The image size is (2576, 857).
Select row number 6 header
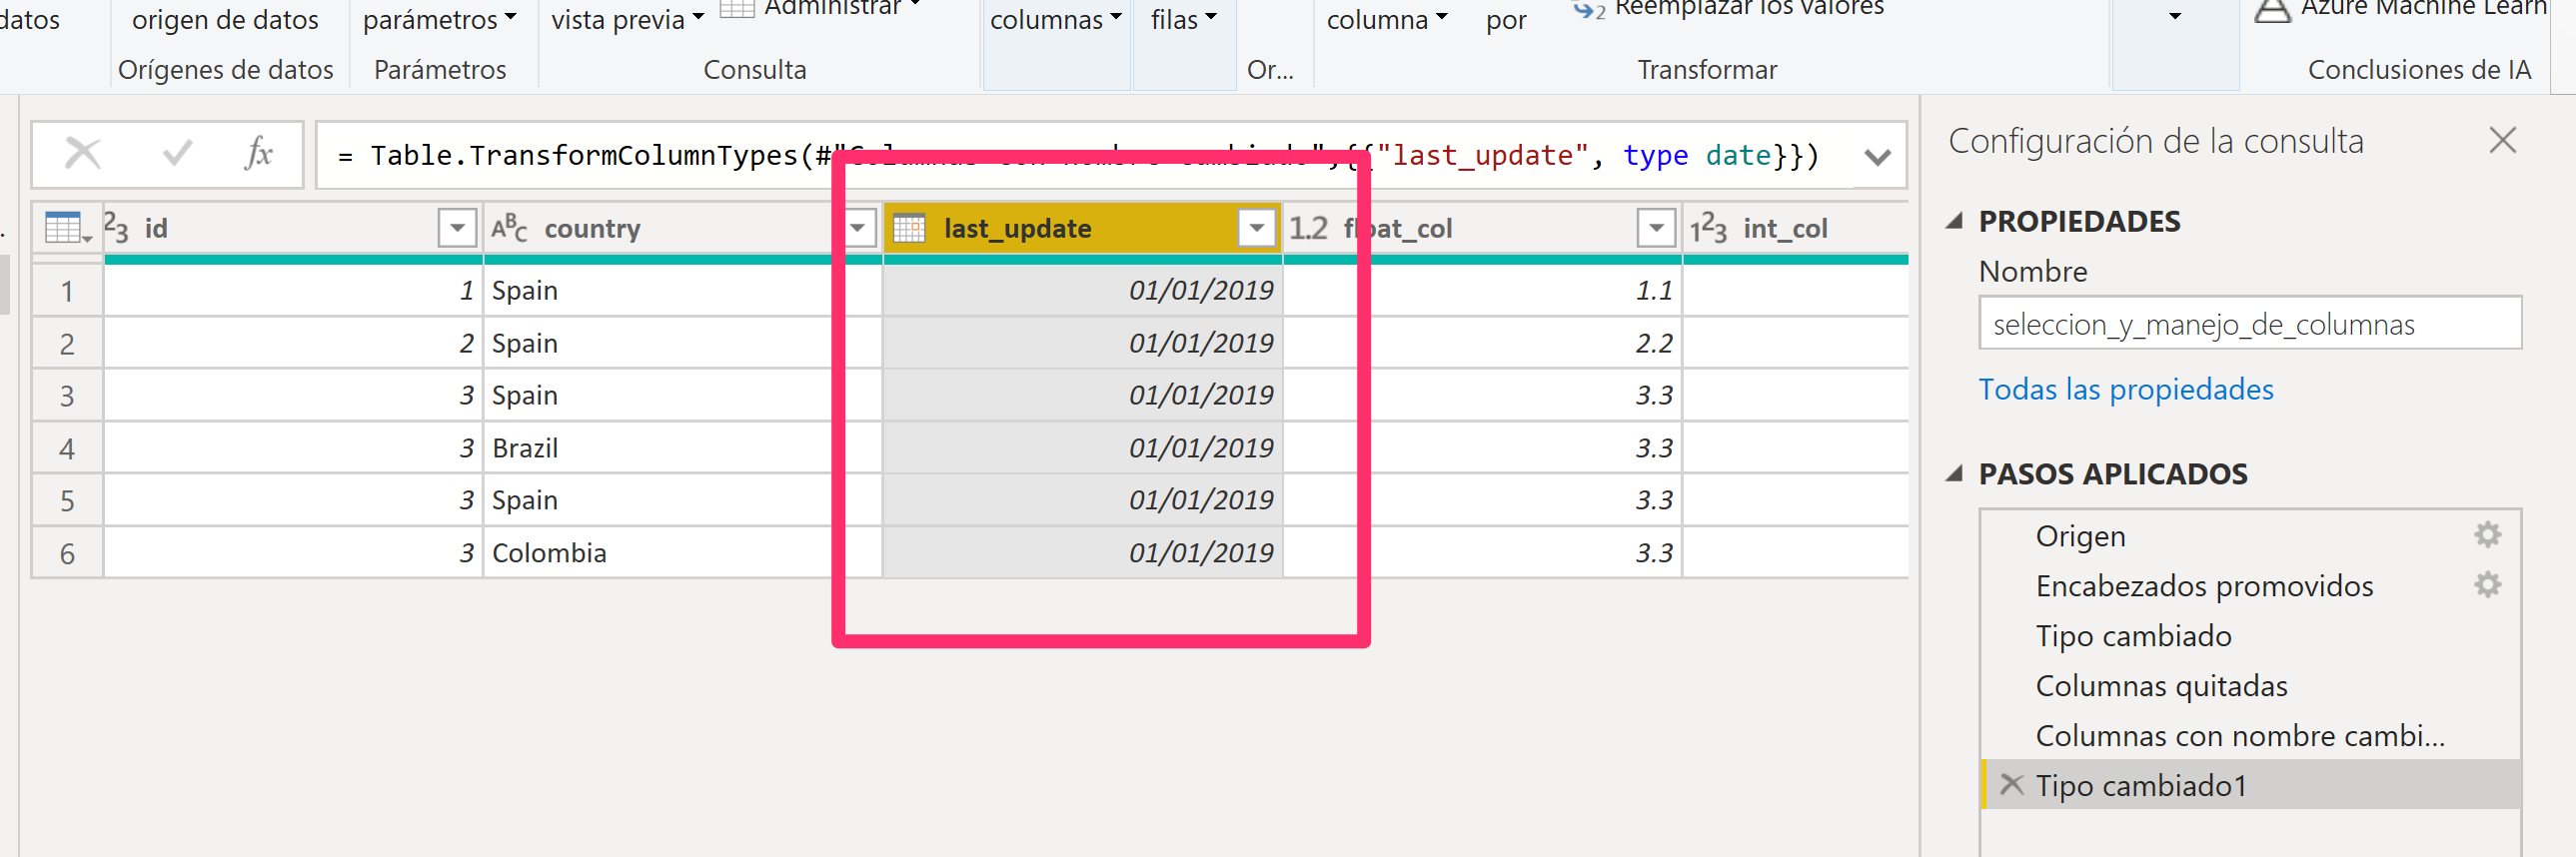[67, 553]
